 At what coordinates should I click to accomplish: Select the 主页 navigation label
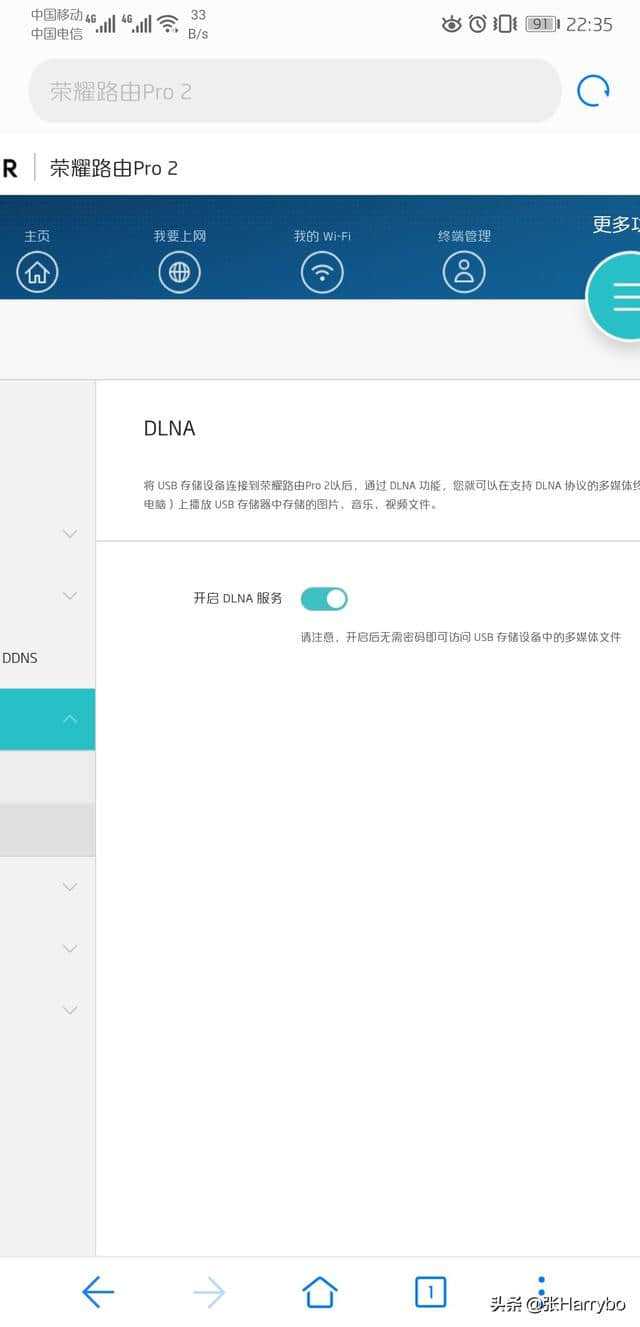click(37, 236)
